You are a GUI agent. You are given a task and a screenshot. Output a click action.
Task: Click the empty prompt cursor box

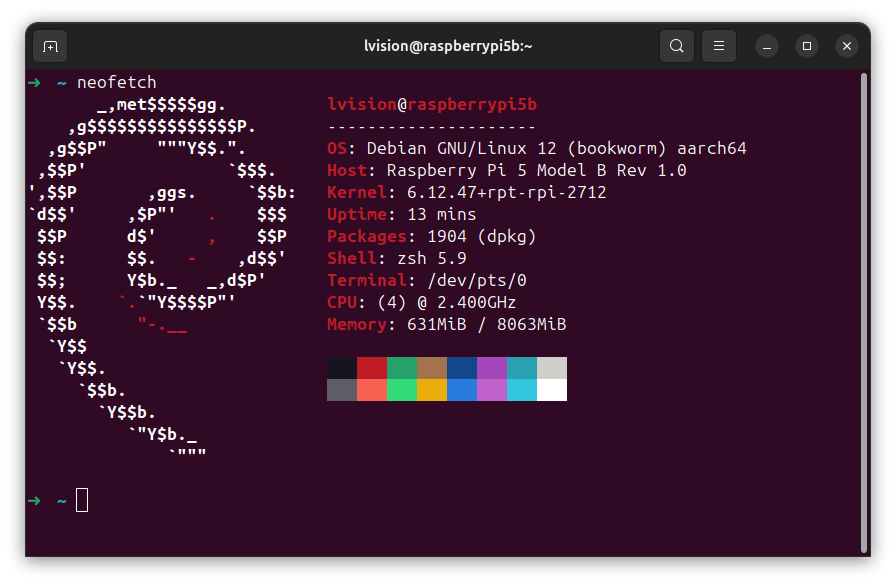(82, 500)
